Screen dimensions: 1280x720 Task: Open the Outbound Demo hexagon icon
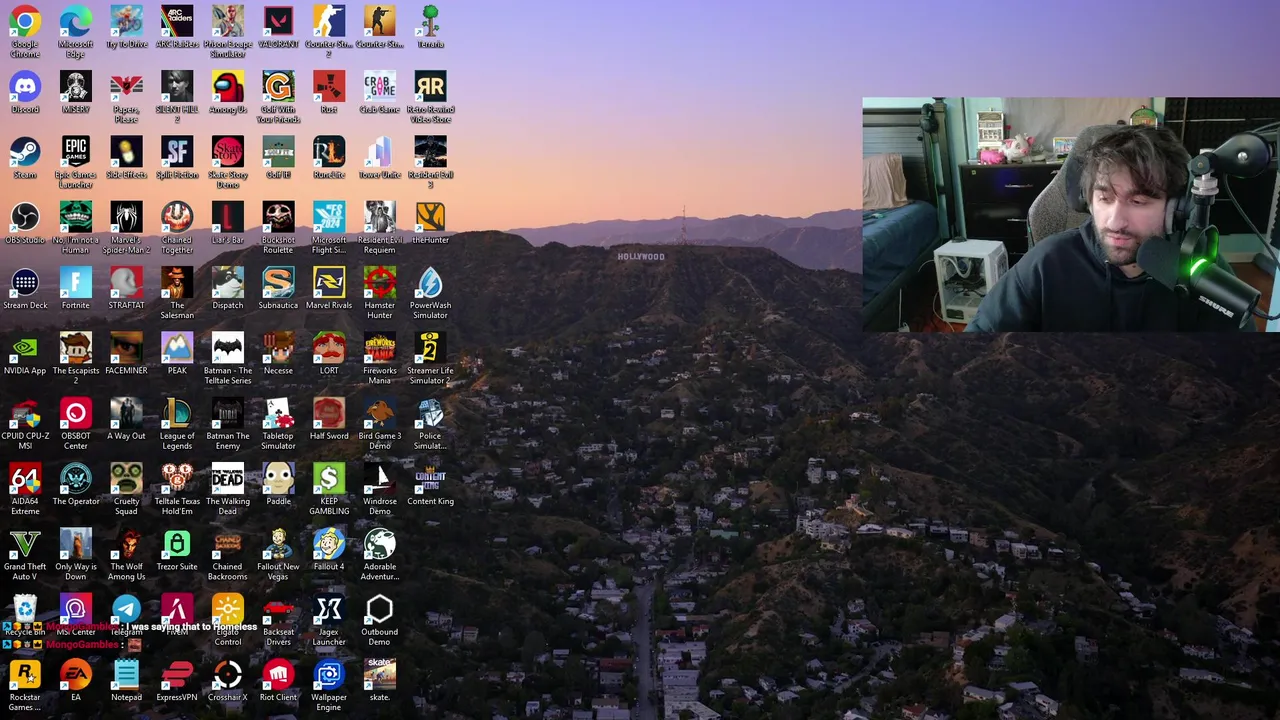coord(379,608)
